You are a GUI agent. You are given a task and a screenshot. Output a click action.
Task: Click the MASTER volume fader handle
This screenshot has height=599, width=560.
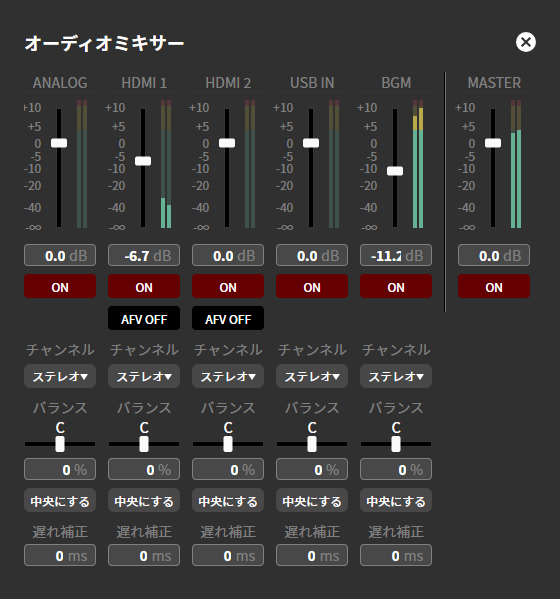(493, 143)
